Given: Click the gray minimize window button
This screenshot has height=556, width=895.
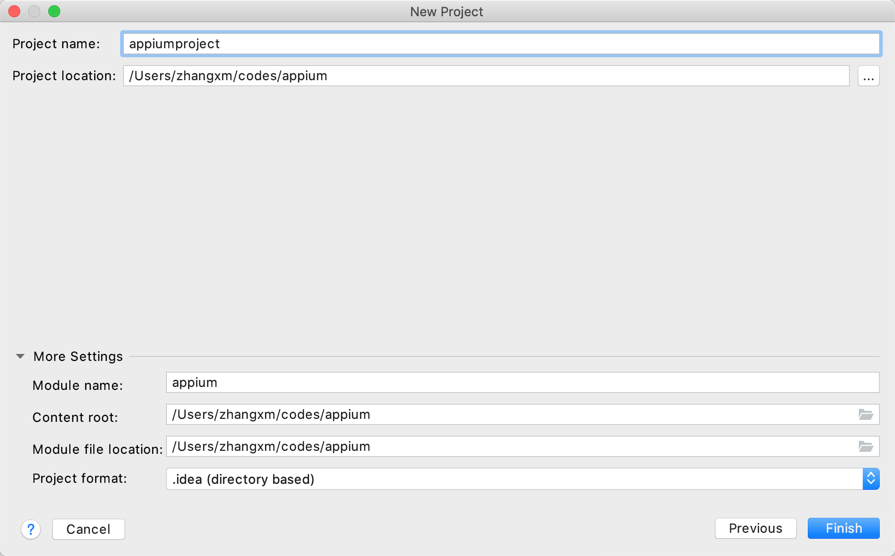Looking at the screenshot, I should (34, 11).
